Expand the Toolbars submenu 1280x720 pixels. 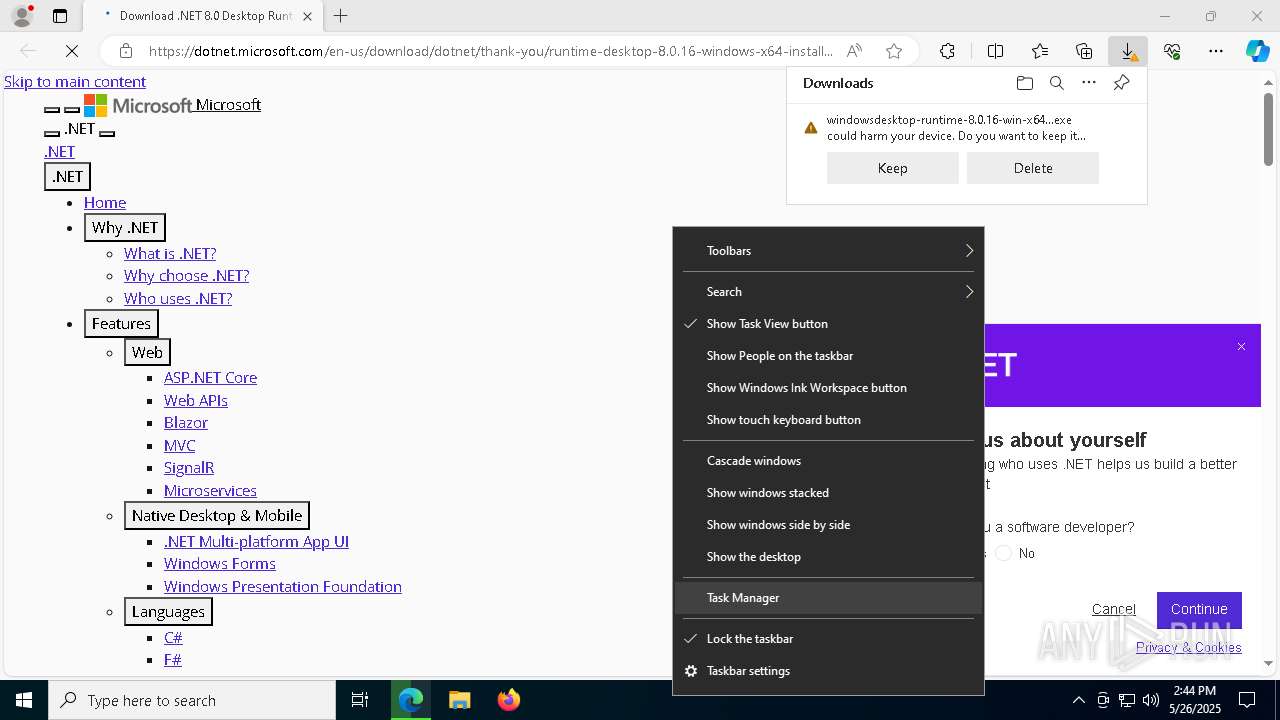coord(828,251)
